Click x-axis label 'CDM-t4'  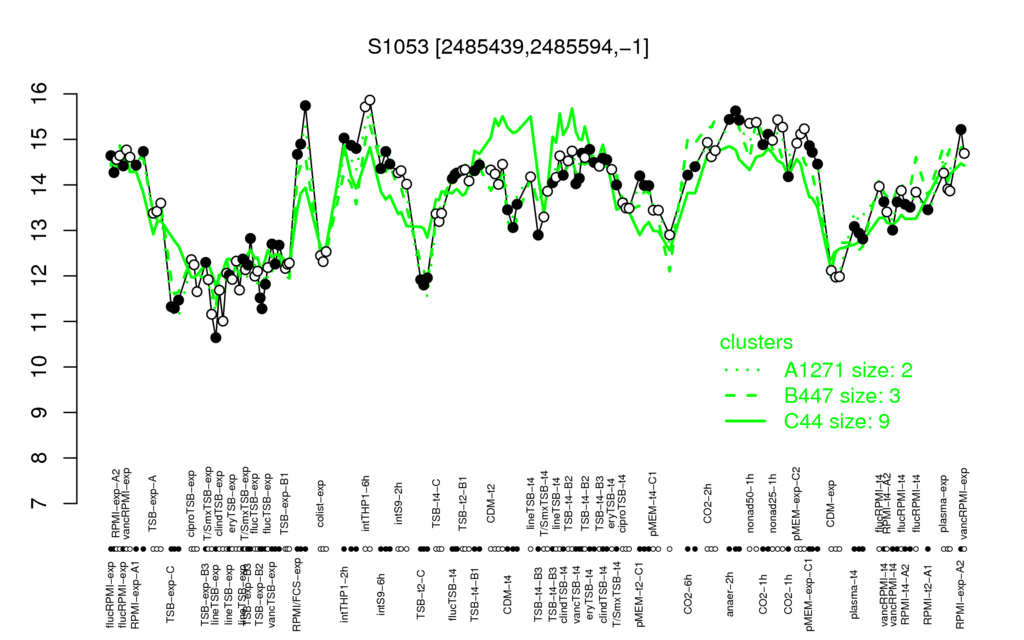[507, 596]
